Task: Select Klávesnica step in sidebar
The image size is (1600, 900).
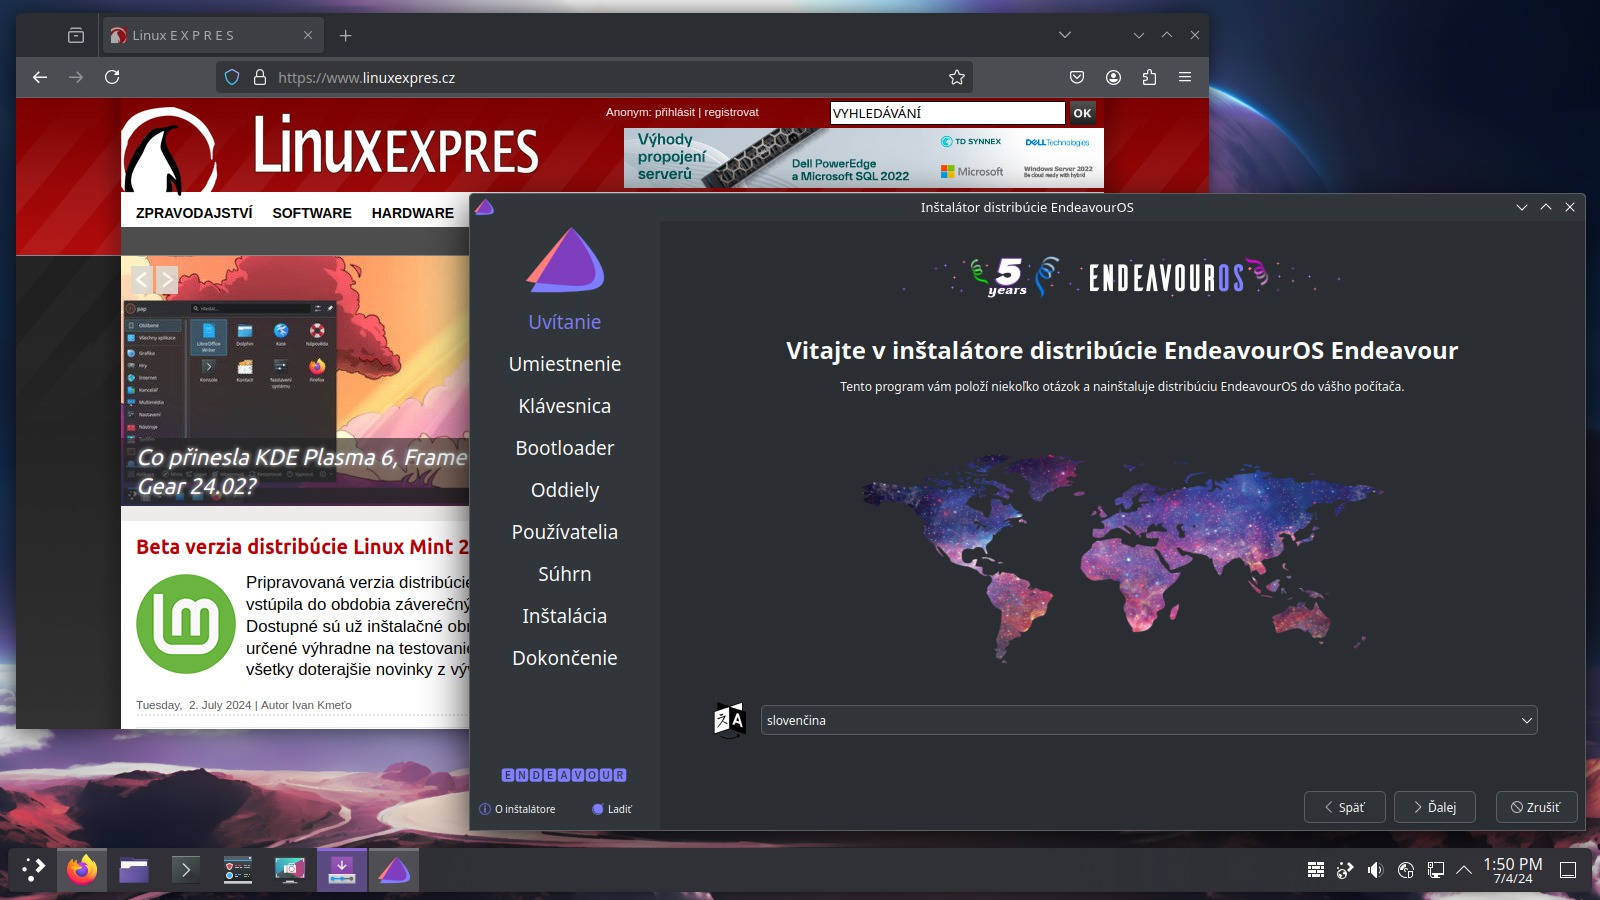Action: [x=565, y=406]
